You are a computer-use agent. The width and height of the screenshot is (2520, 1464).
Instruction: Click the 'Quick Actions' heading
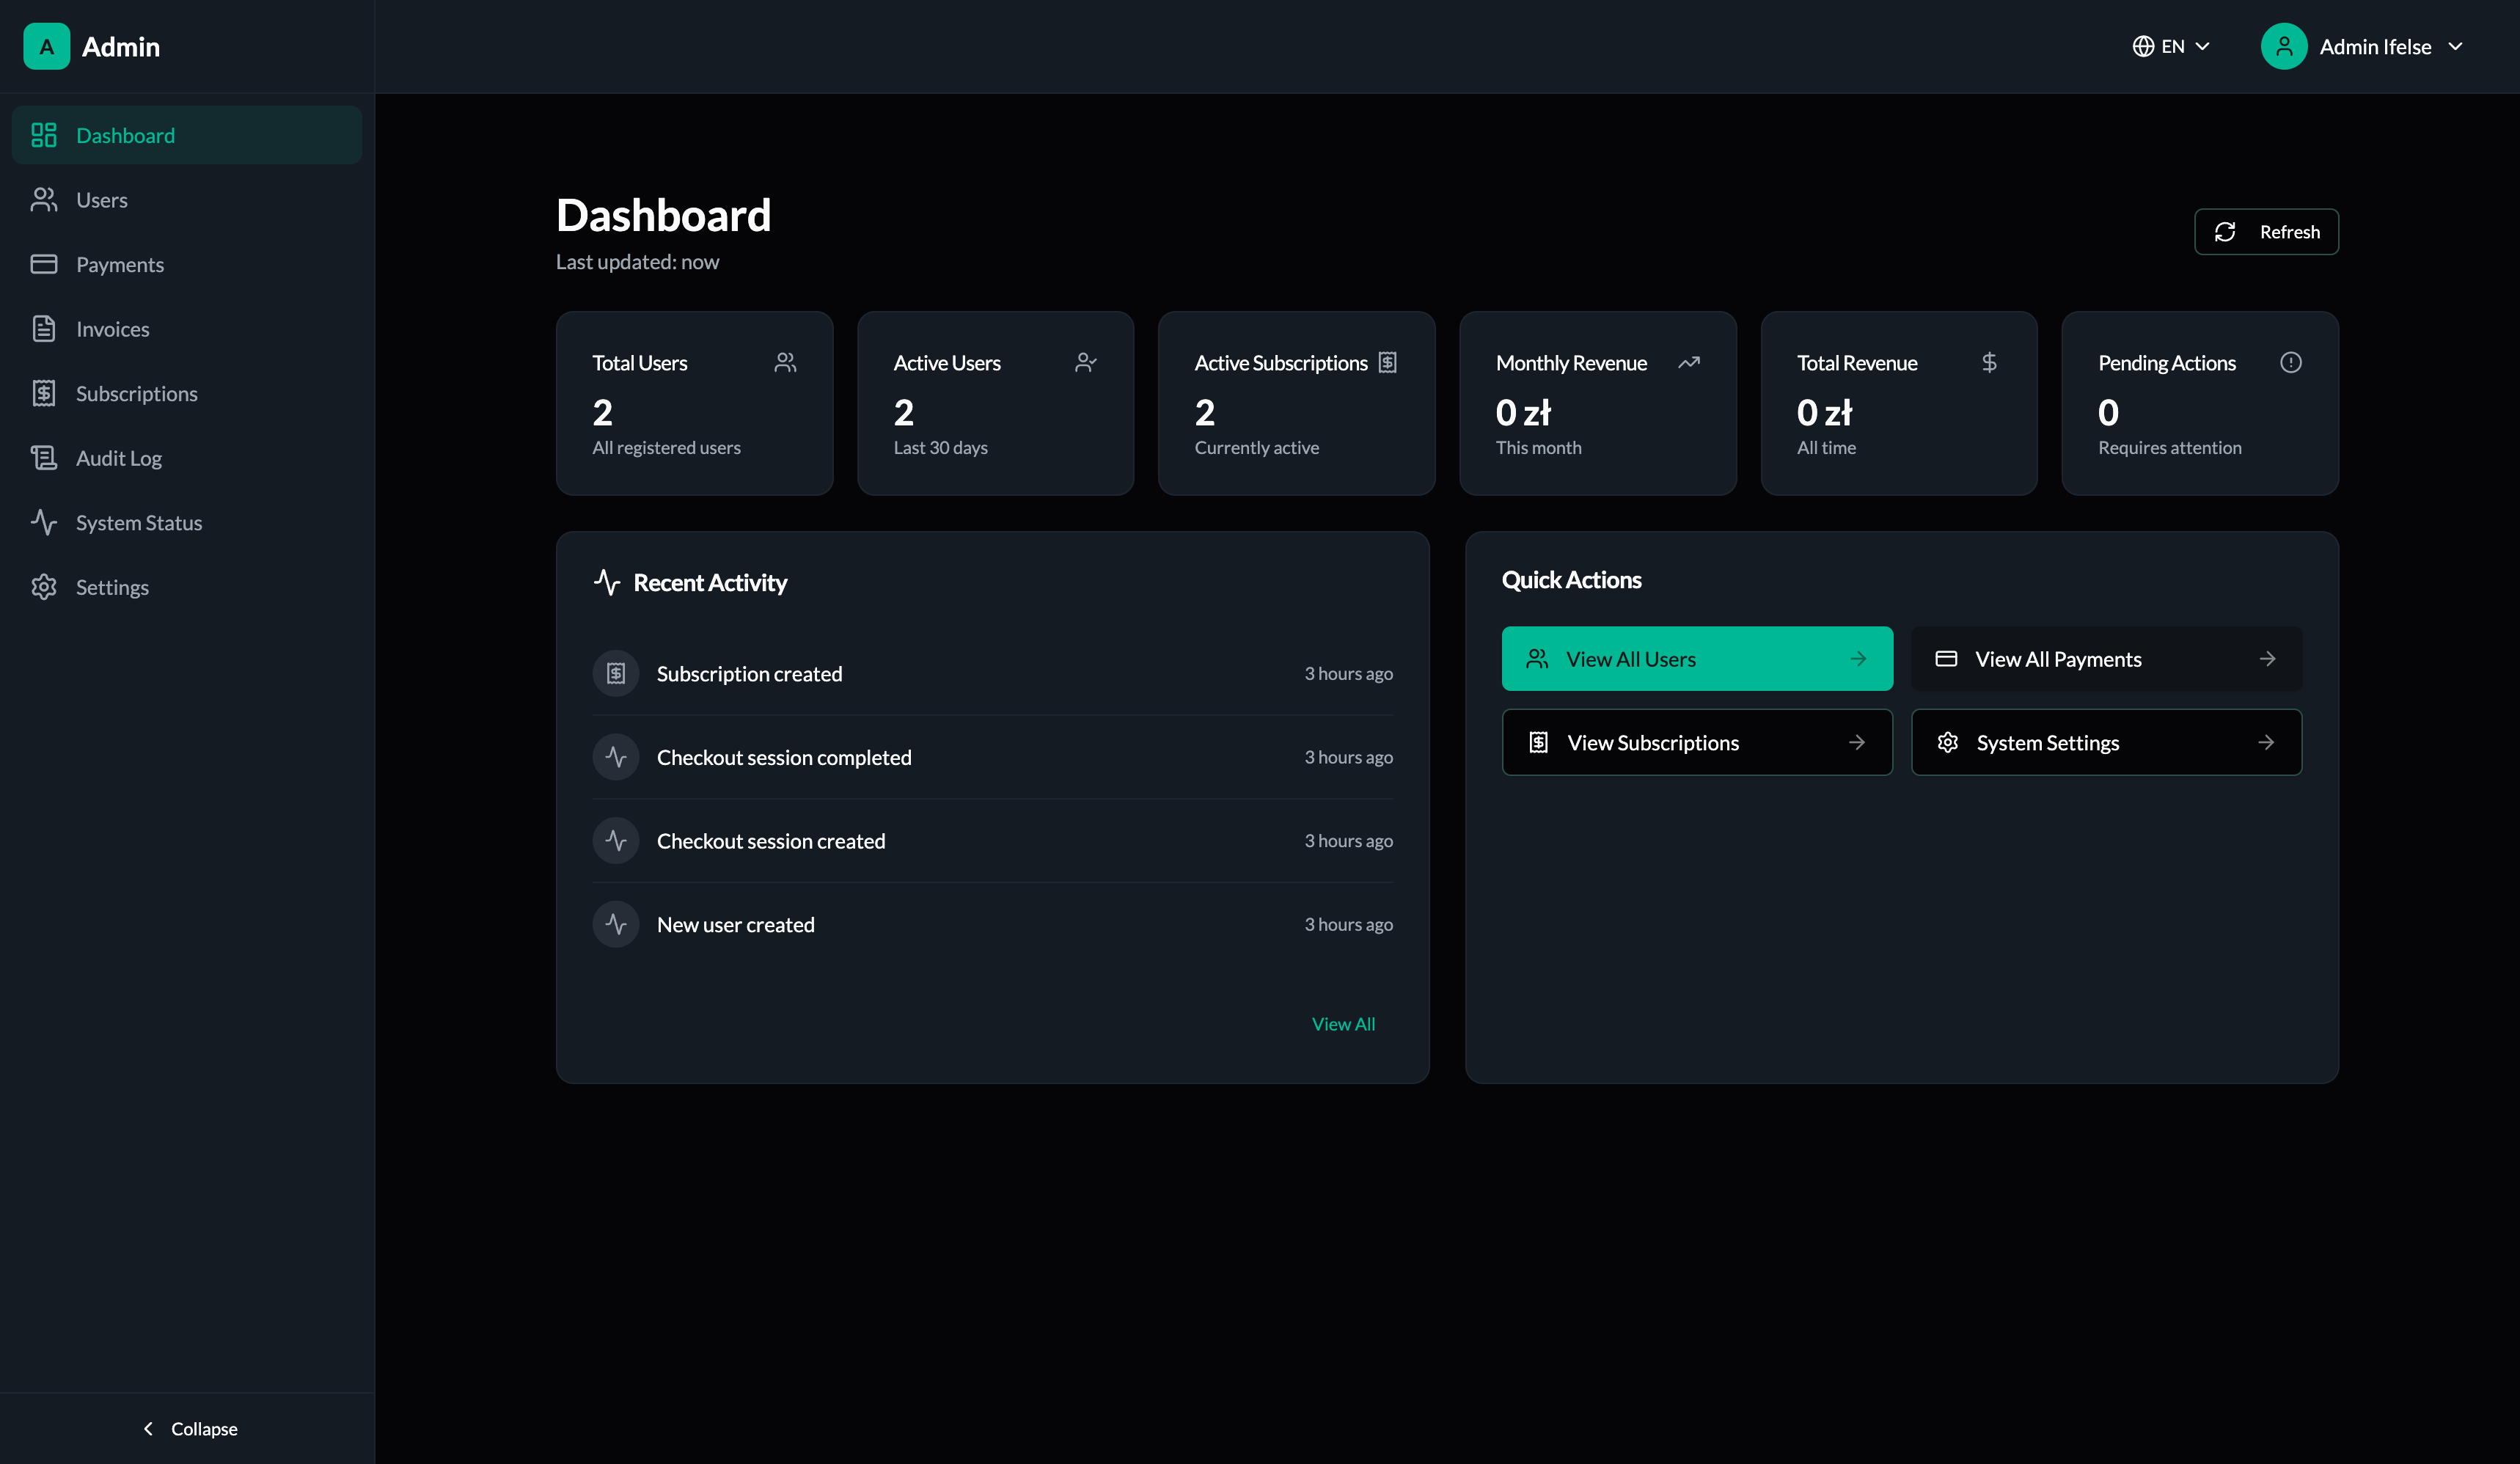(x=1571, y=580)
